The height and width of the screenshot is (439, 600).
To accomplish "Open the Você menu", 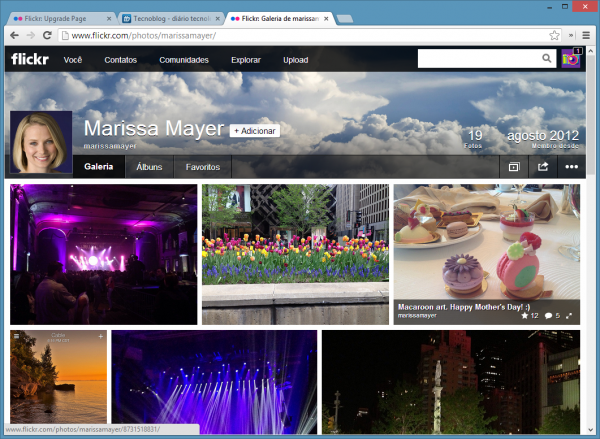I will (73, 60).
